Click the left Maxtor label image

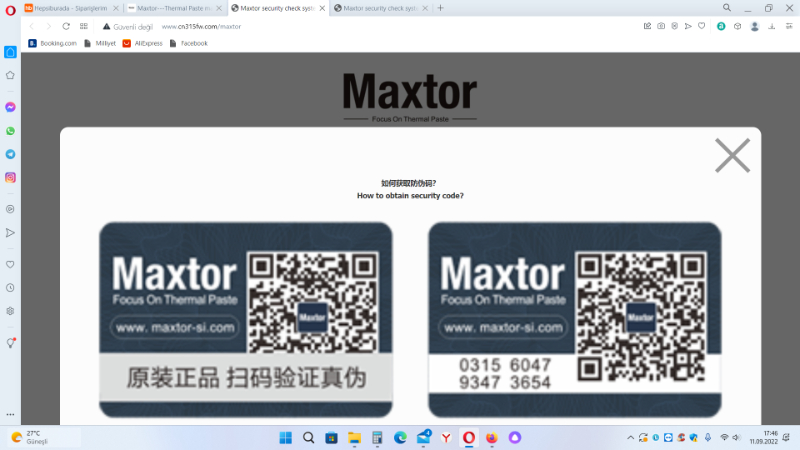[x=245, y=319]
